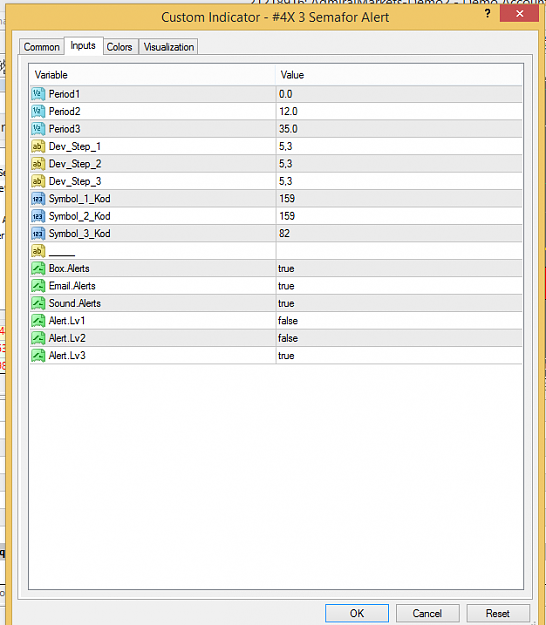
Task: Select the Period3 variable name
Action: coord(64,129)
